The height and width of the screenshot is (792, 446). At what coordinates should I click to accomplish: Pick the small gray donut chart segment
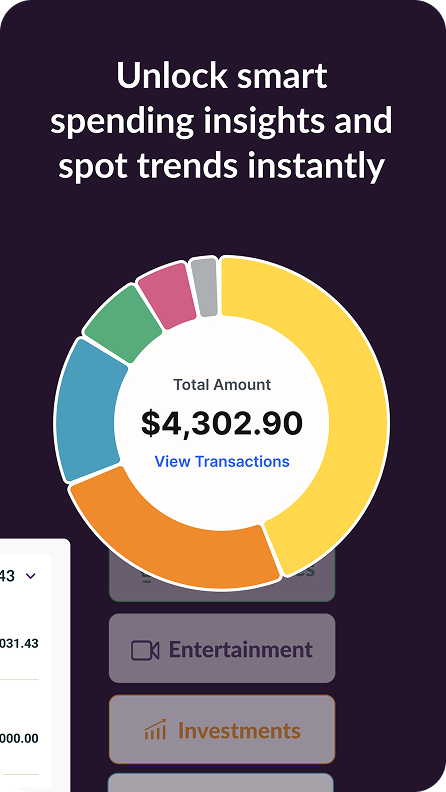205,287
